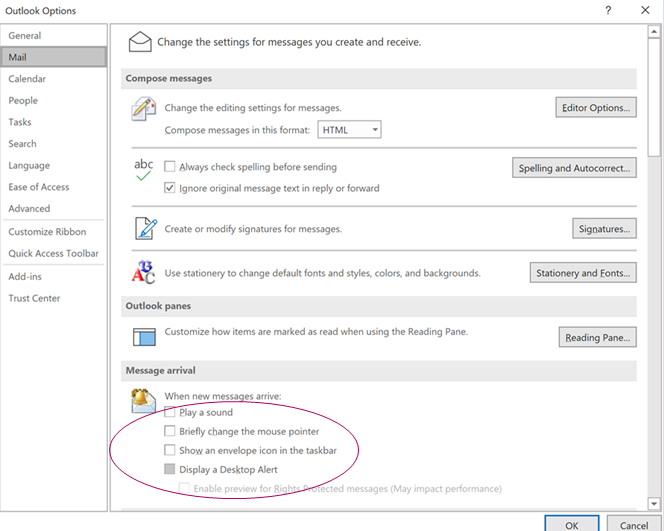664x531 pixels.
Task: Click the signature pen icon
Action: click(144, 229)
